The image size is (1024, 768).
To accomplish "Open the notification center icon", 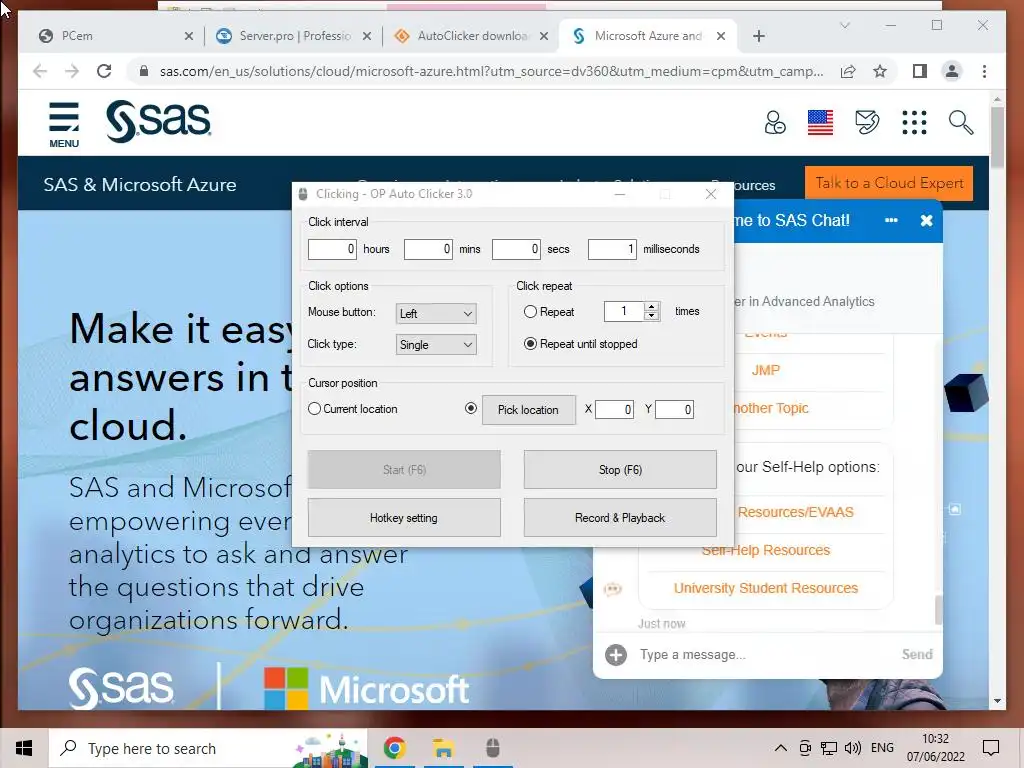I will point(991,748).
